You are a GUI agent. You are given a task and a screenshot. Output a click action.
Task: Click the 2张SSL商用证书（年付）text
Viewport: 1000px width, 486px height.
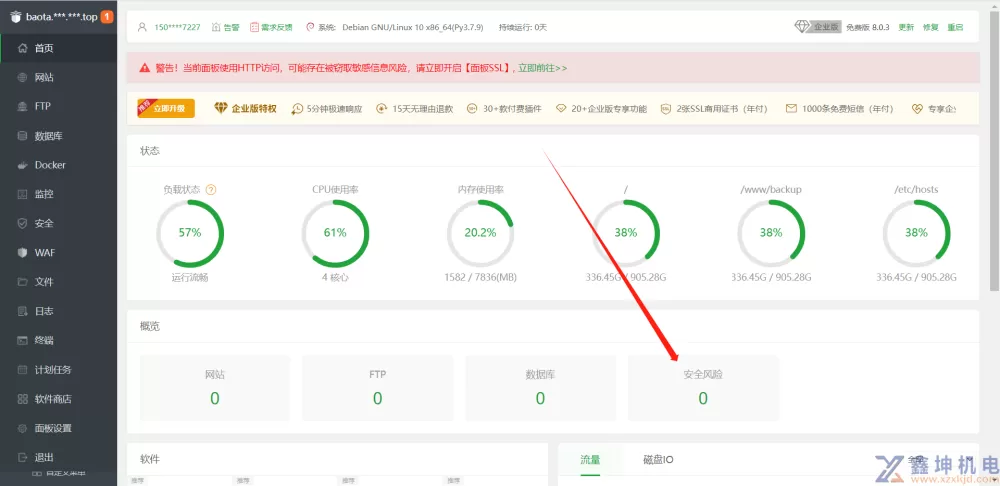(x=722, y=109)
